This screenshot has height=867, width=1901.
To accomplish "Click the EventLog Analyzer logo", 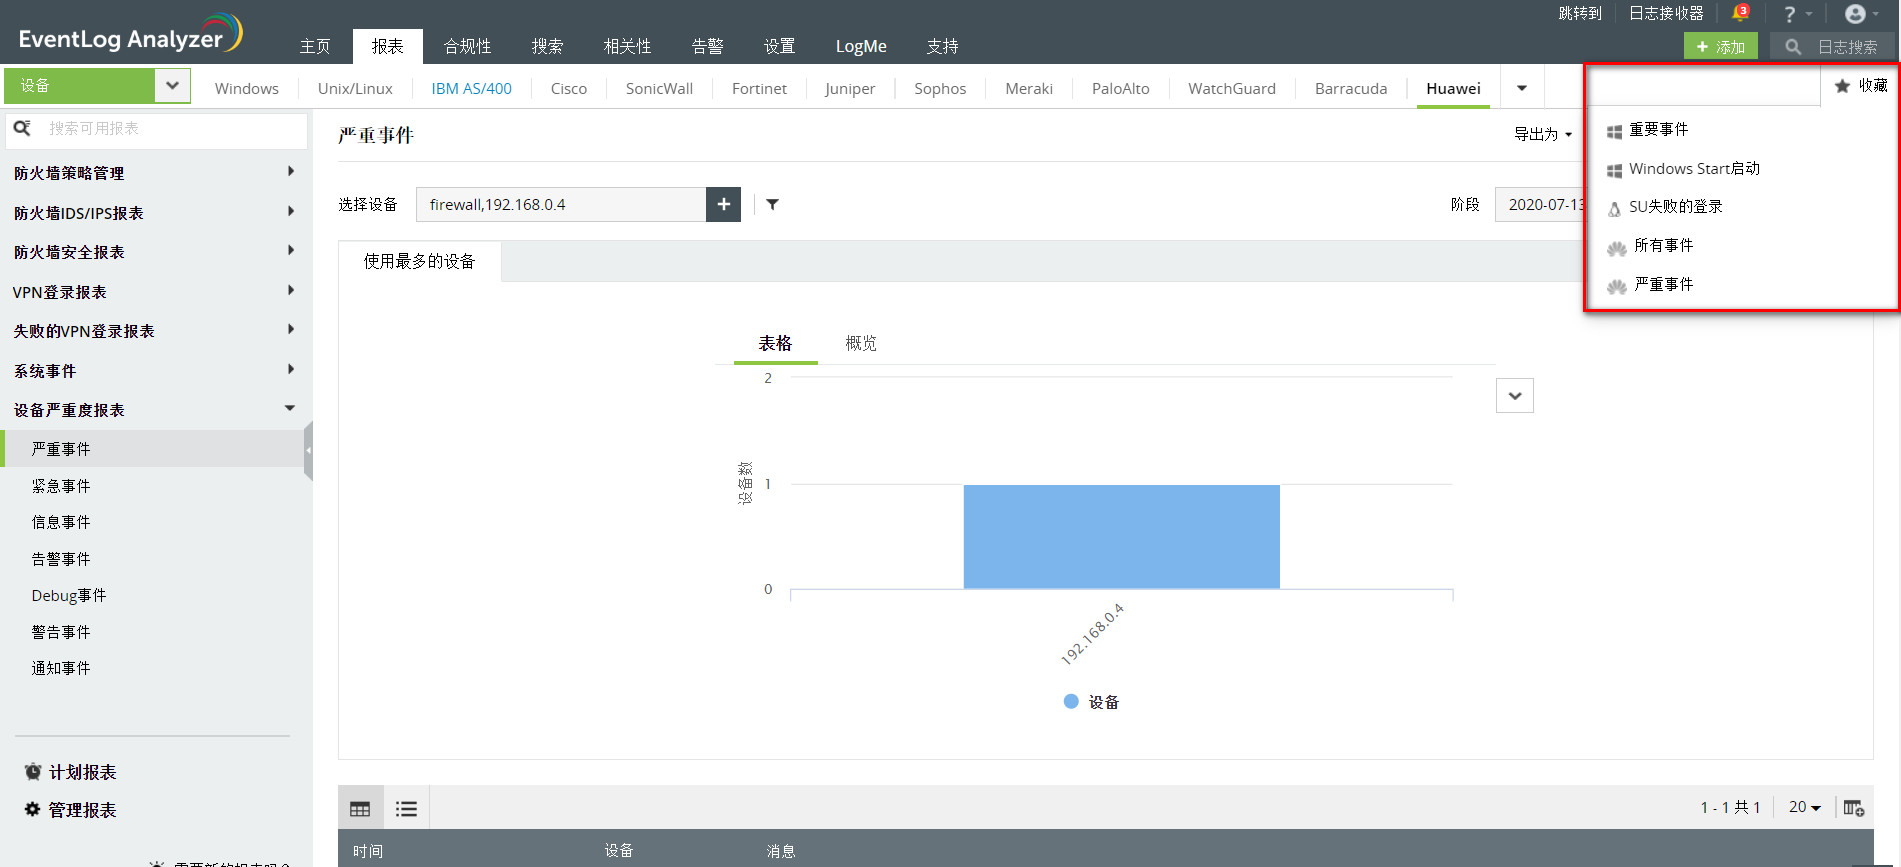I will coord(130,34).
